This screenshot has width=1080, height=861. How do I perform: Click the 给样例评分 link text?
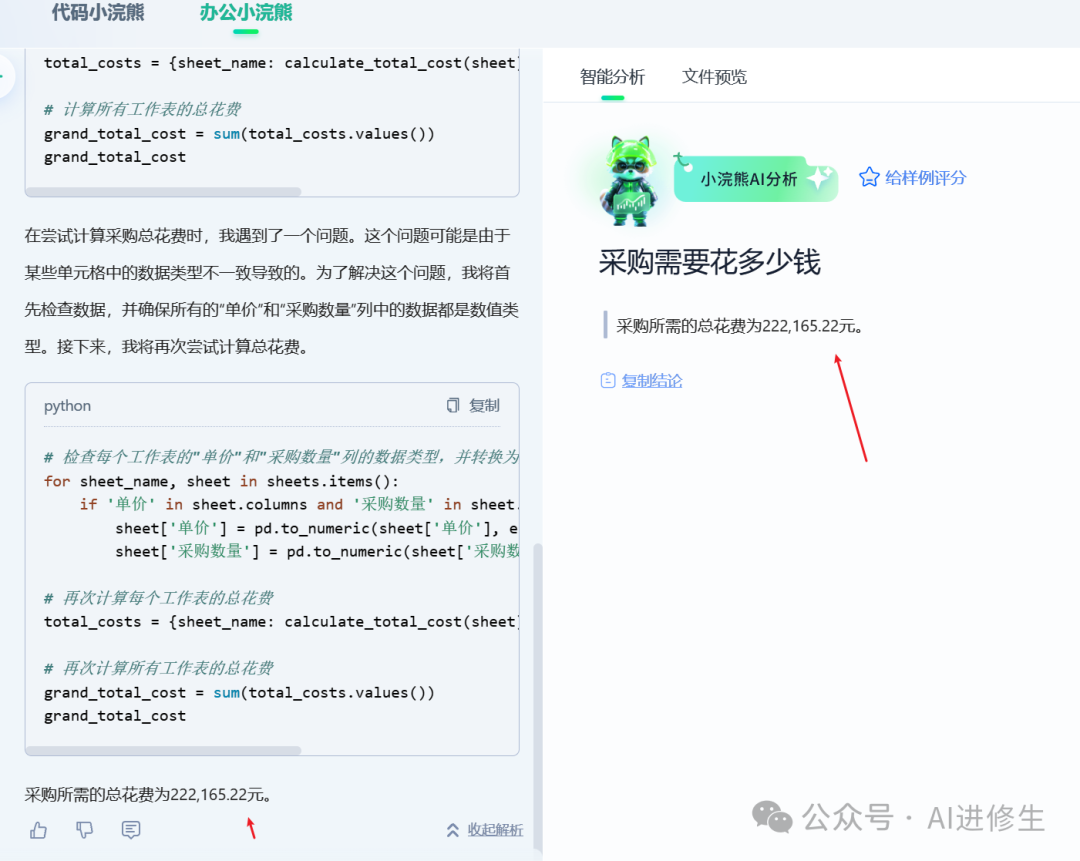926,178
